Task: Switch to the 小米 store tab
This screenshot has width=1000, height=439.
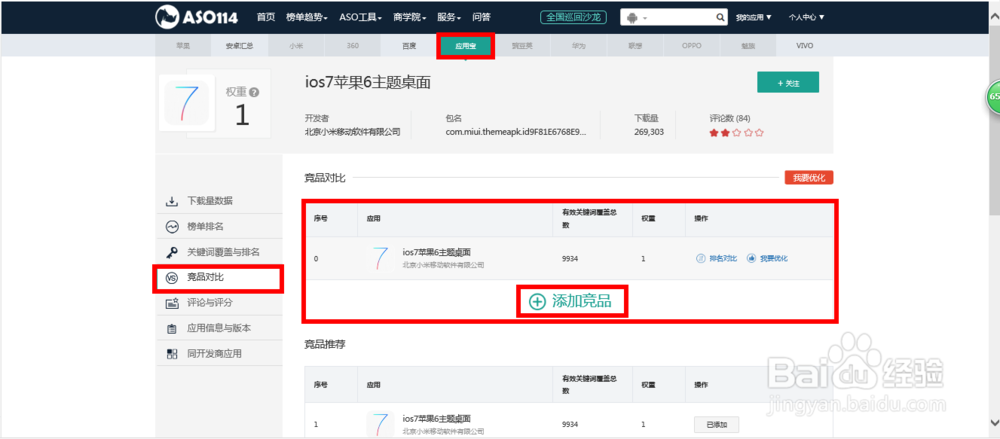Action: [296, 46]
